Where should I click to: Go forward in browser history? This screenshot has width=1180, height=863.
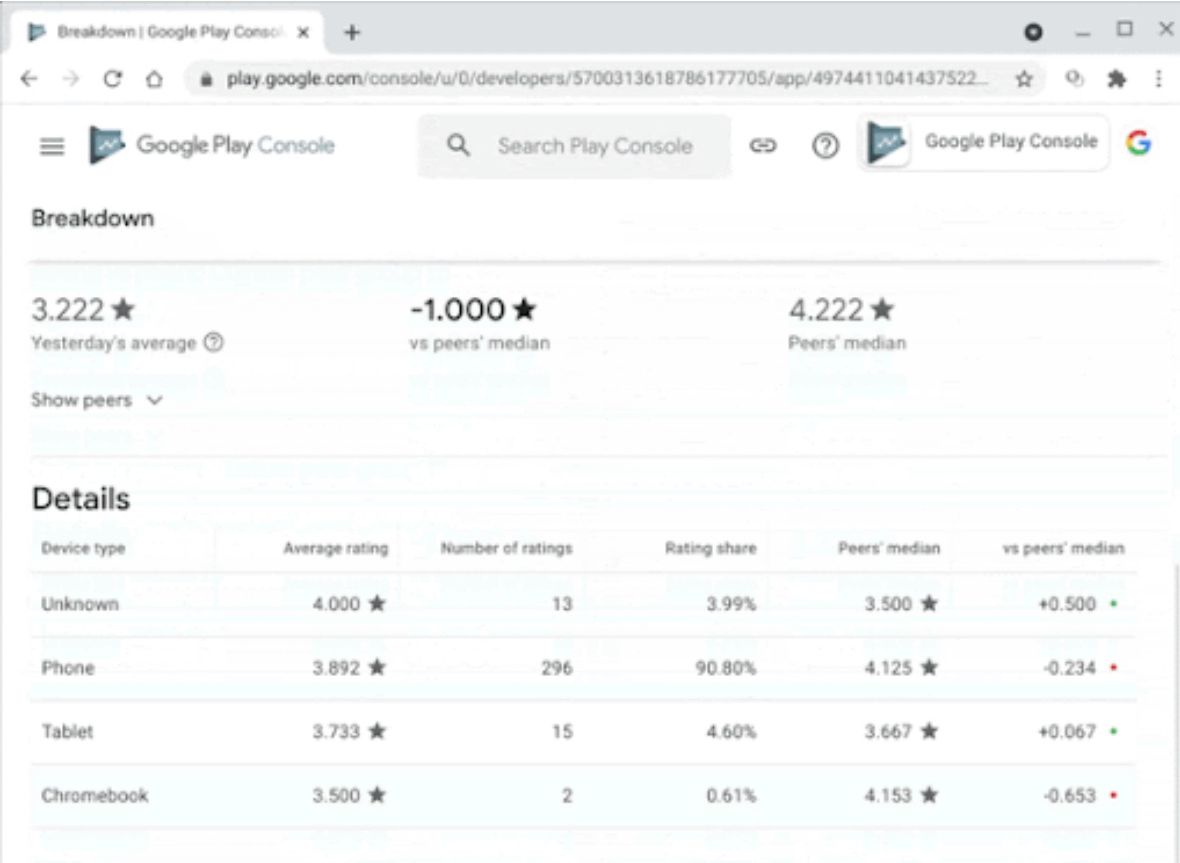tap(71, 78)
